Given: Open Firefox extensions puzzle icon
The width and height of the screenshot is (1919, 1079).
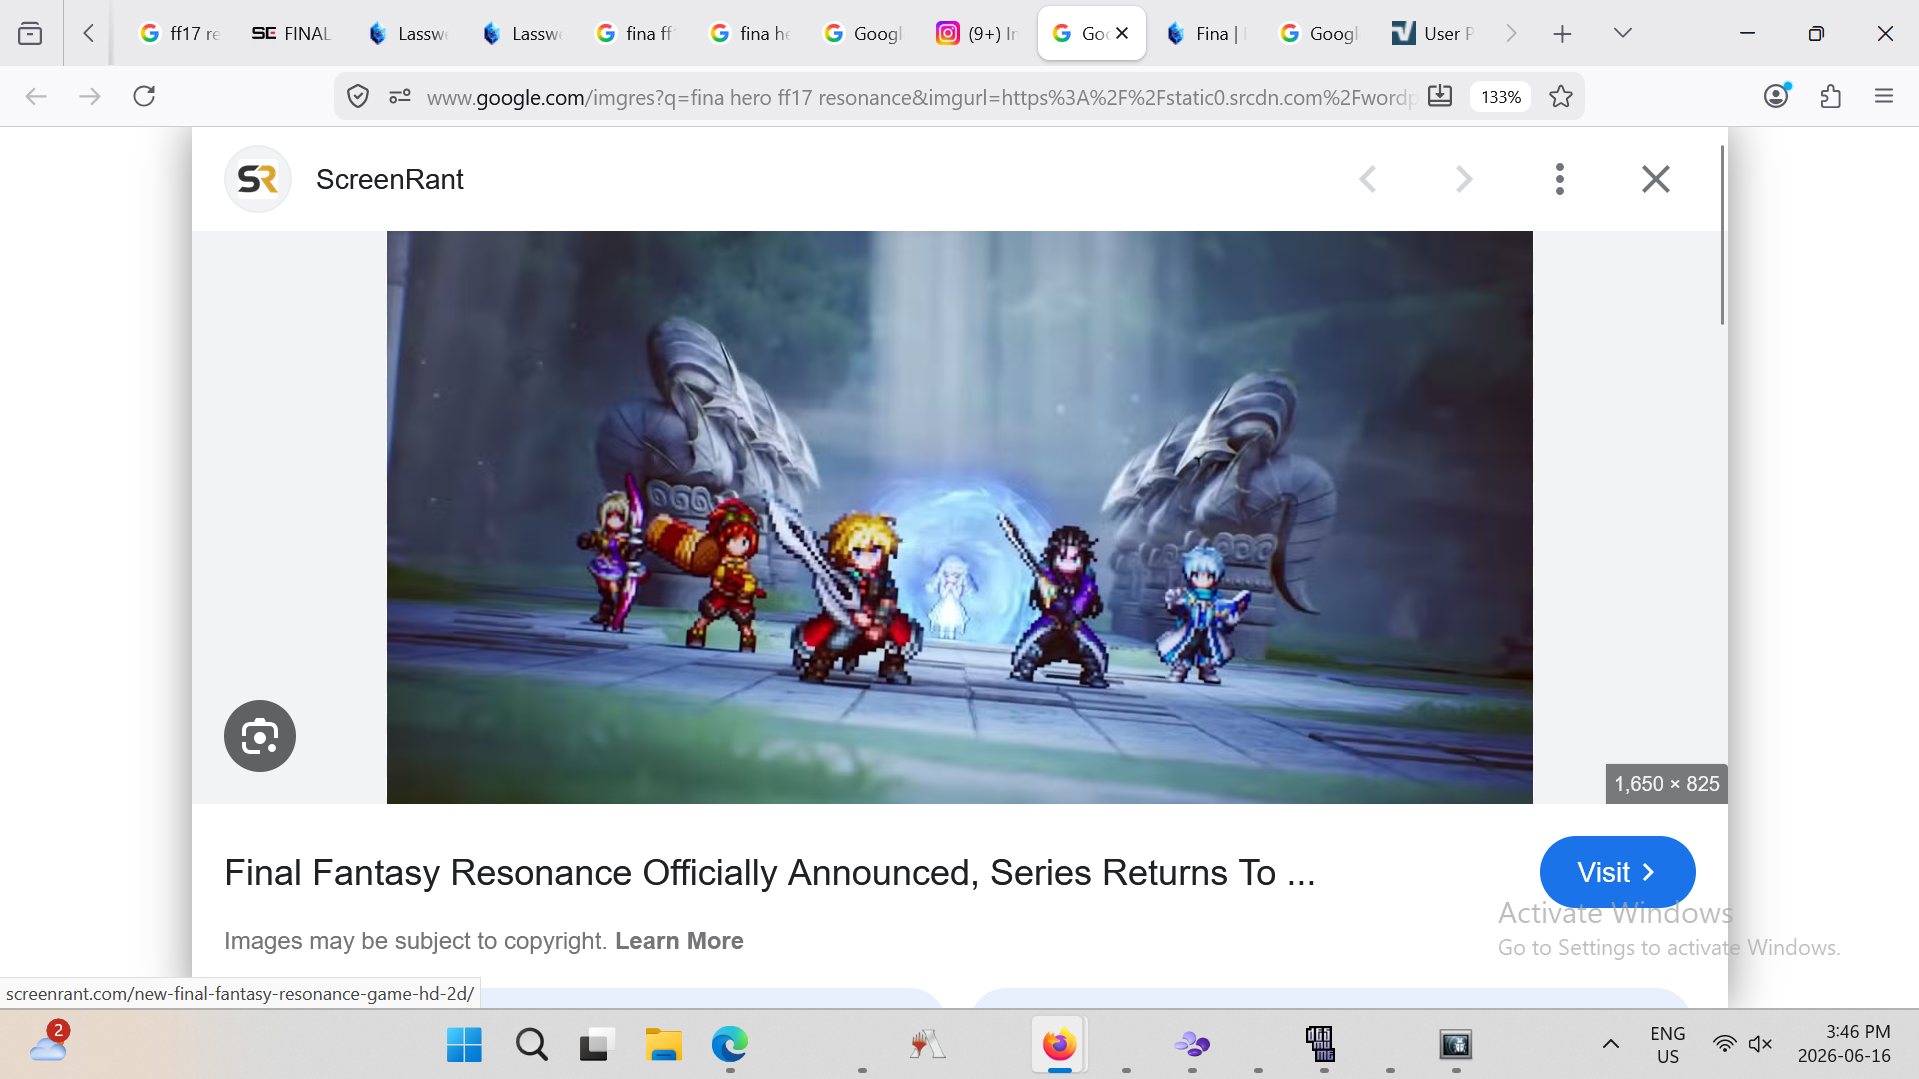Looking at the screenshot, I should coord(1830,96).
